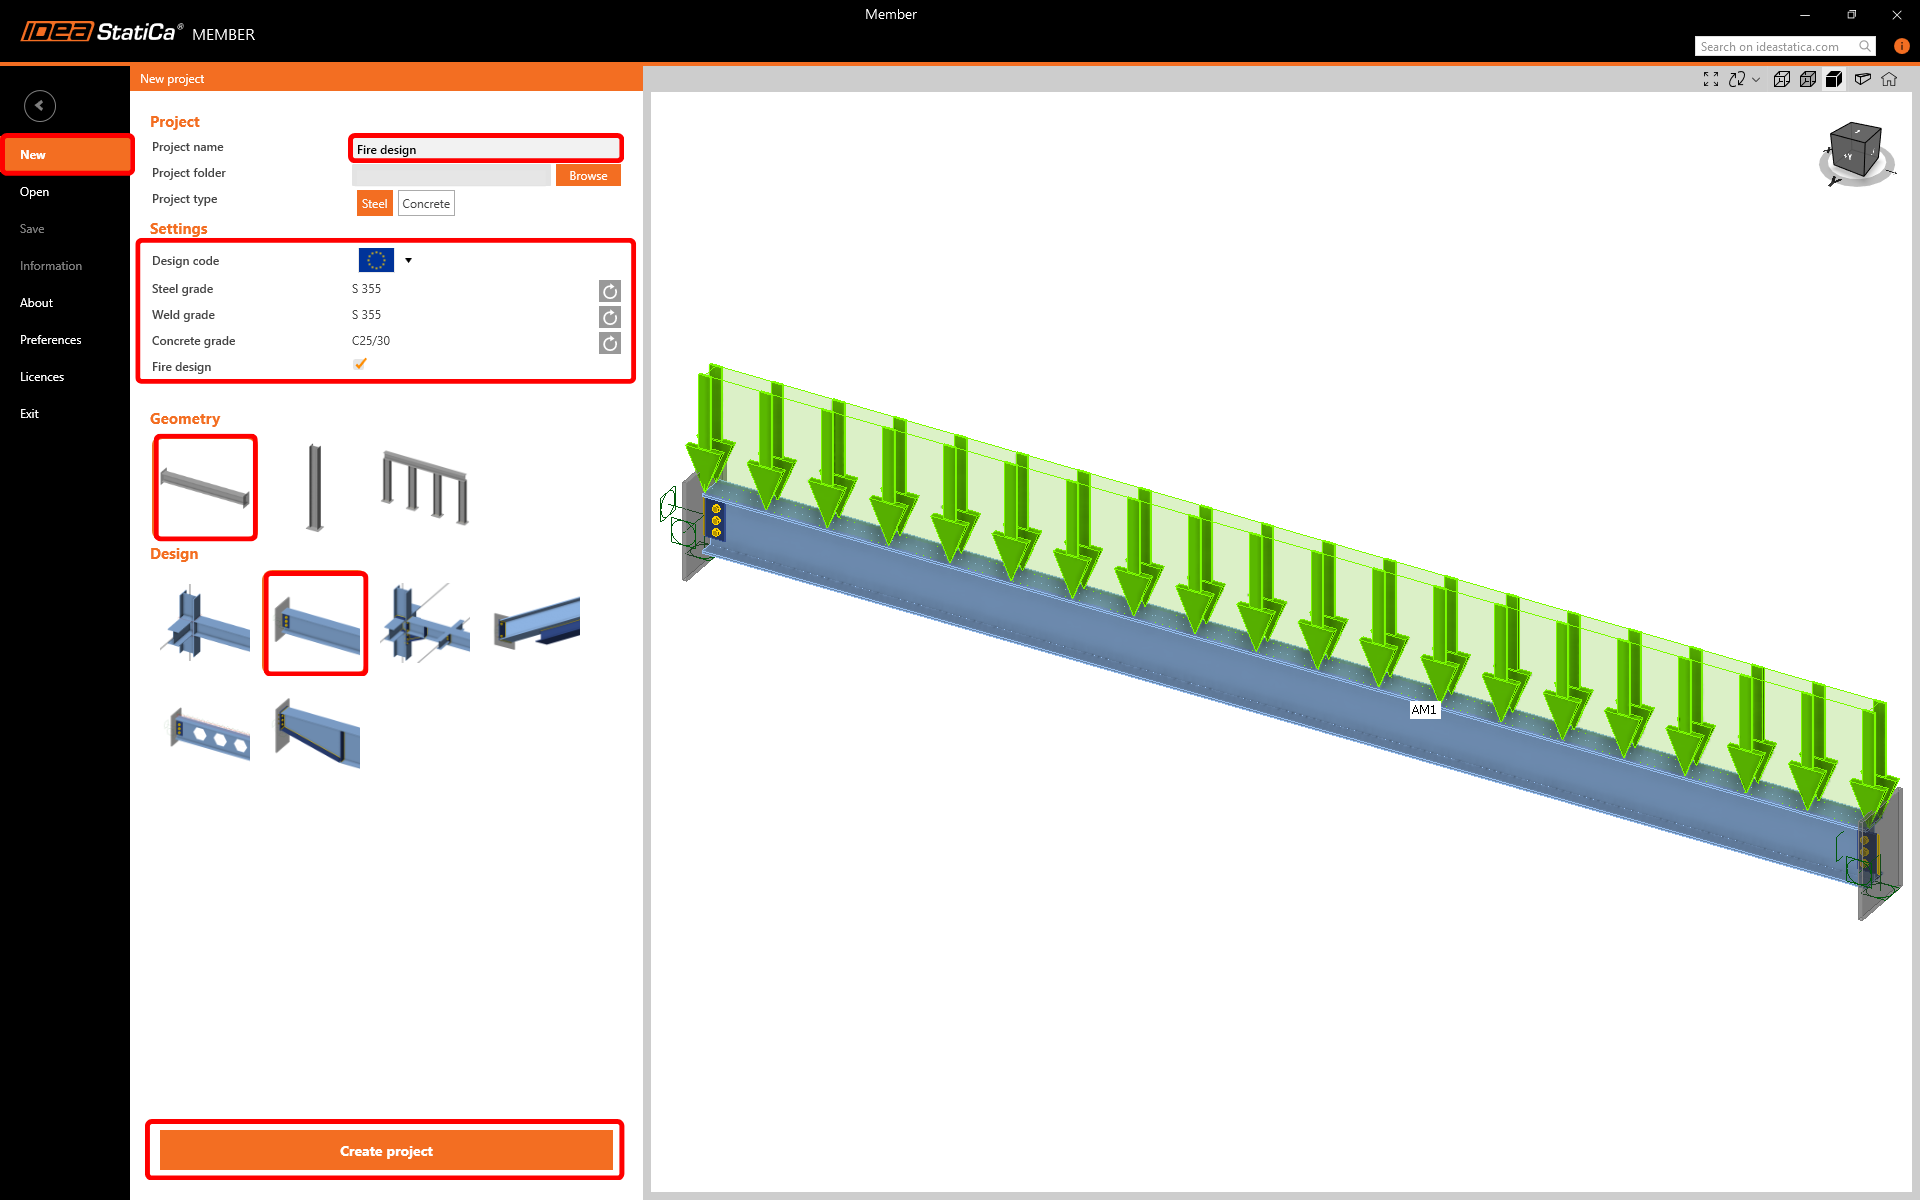Image resolution: width=1920 pixels, height=1200 pixels.
Task: Reset Concrete grade with refresh icon
Action: coord(609,343)
